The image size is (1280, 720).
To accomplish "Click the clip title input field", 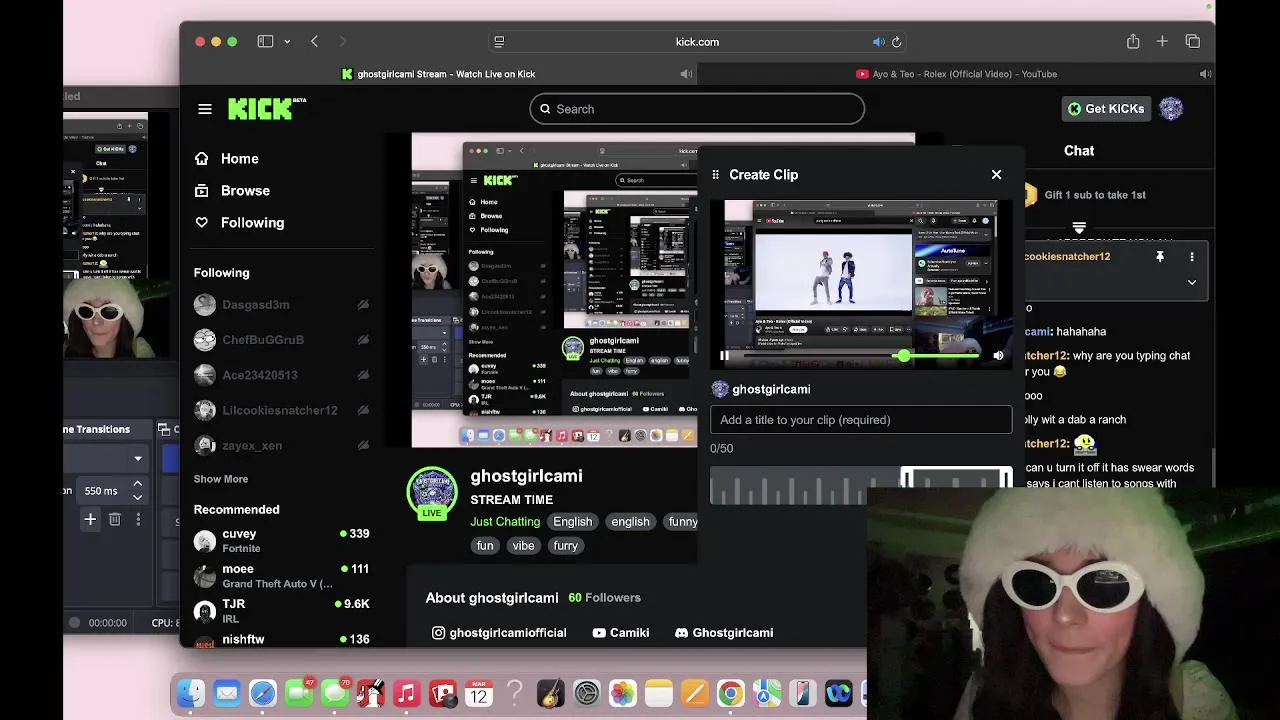I will [861, 420].
